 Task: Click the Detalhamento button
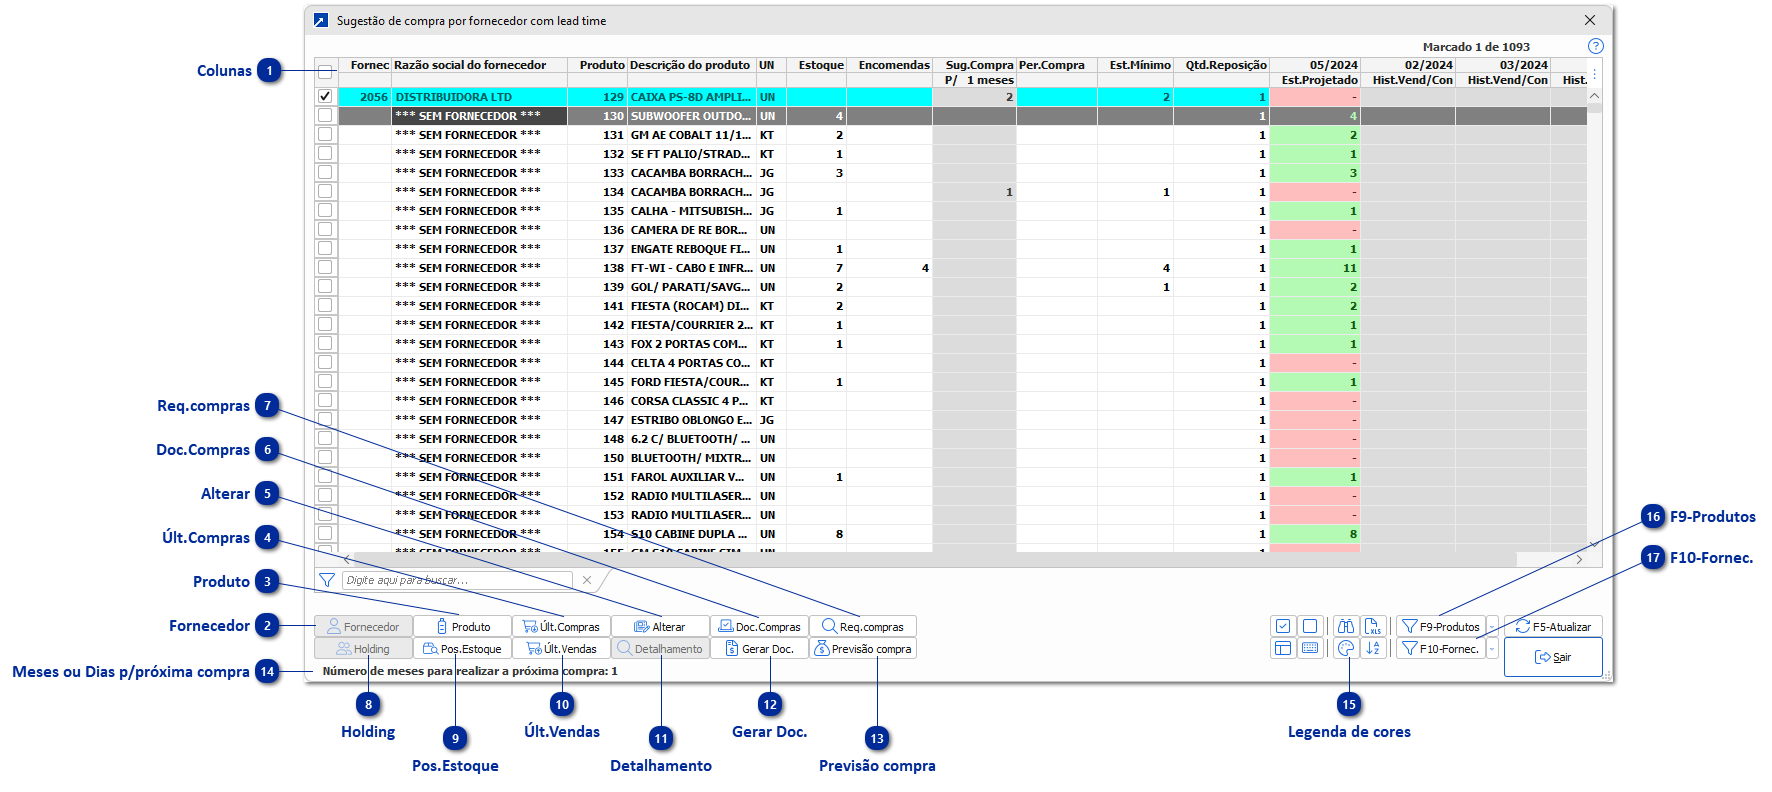point(660,649)
